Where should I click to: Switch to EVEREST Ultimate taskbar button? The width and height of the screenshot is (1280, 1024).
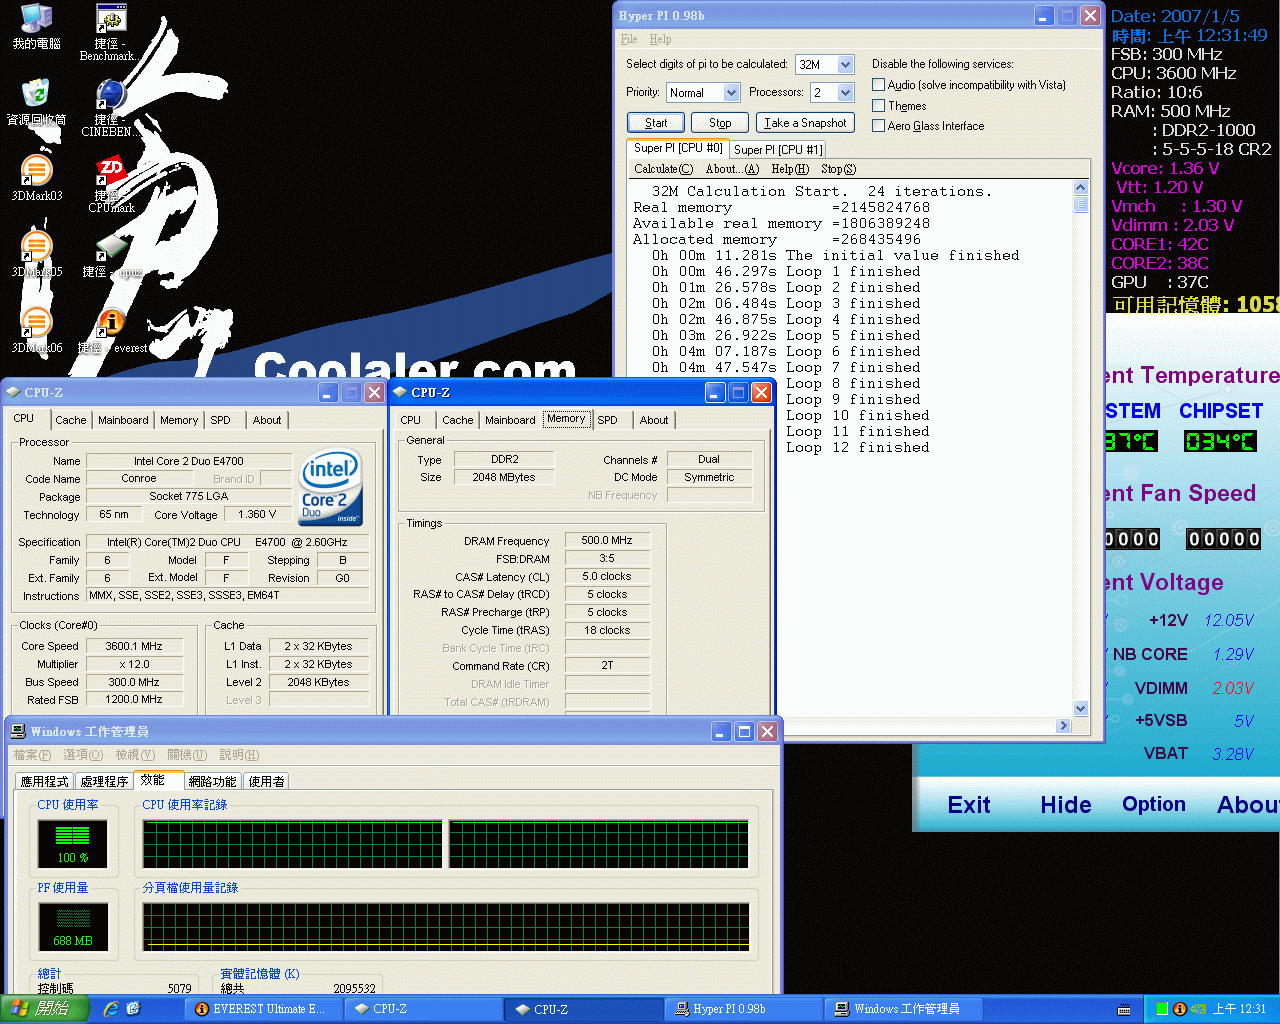261,1009
